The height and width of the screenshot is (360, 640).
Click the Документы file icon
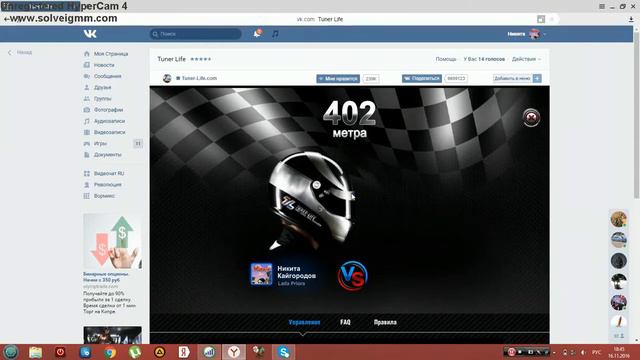coord(87,155)
